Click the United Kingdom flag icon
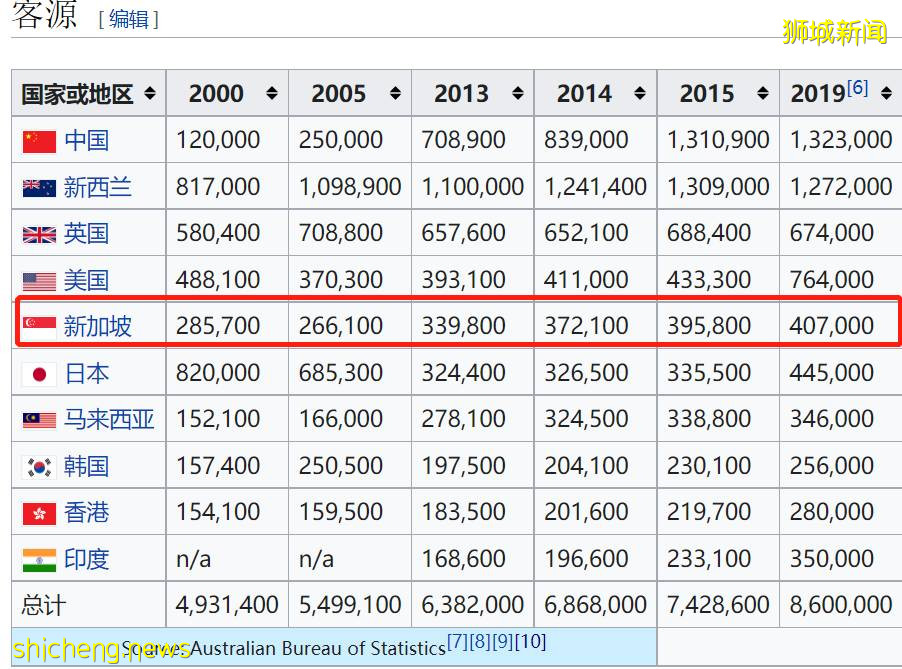This screenshot has width=902, height=669. point(39,235)
